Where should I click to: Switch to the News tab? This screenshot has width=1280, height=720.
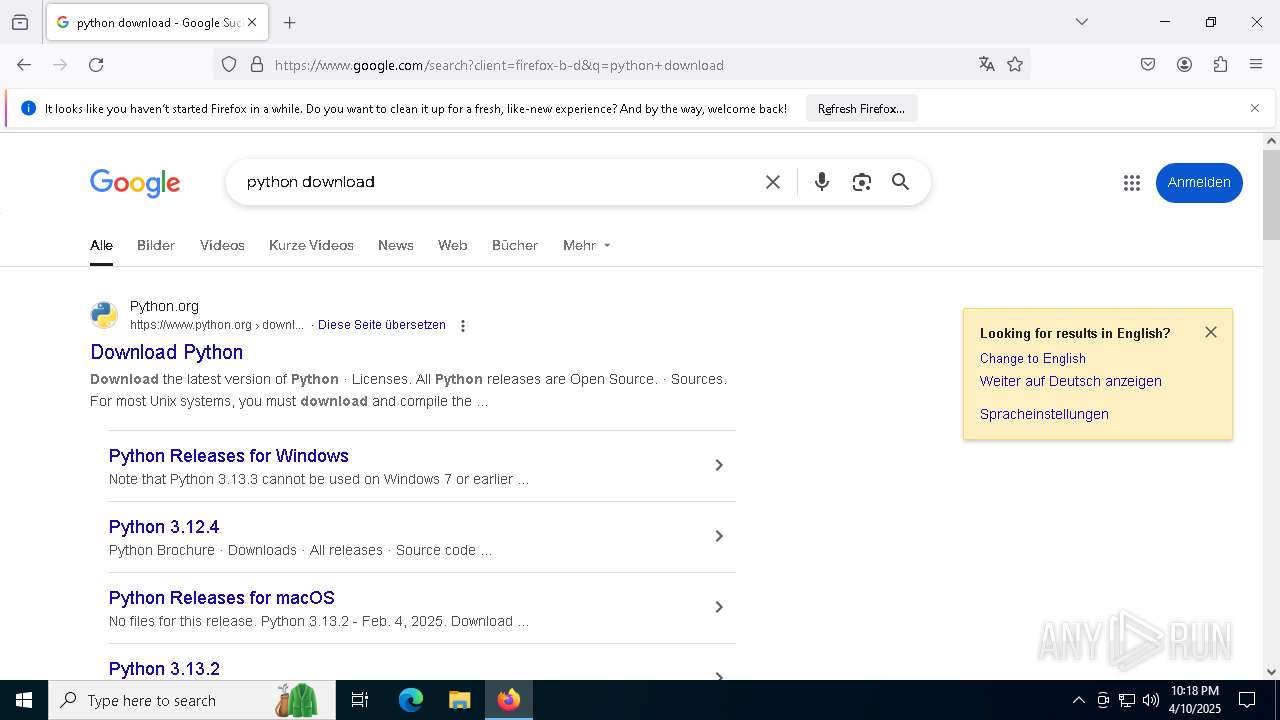396,245
